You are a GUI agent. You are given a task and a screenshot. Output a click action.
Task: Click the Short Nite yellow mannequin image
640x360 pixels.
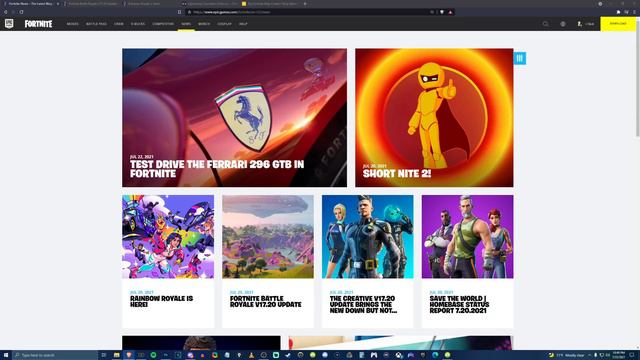coord(434,118)
